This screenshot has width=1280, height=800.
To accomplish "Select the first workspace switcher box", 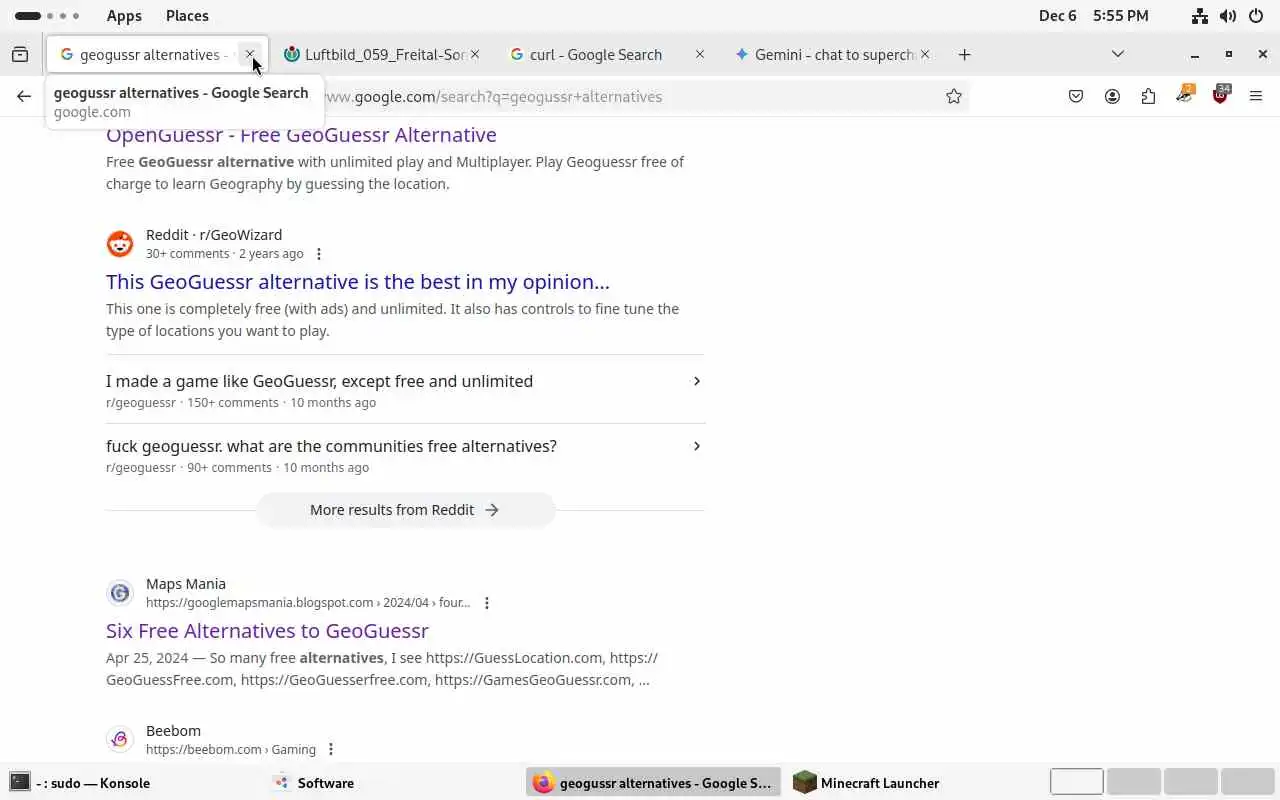I will [1077, 782].
